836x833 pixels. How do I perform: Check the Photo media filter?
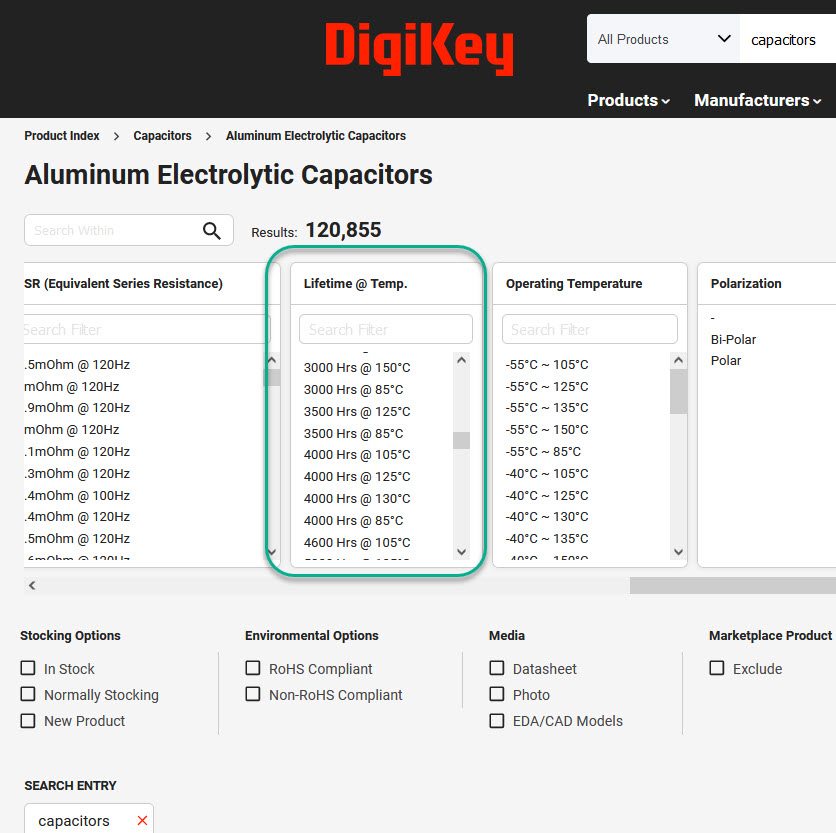(497, 694)
